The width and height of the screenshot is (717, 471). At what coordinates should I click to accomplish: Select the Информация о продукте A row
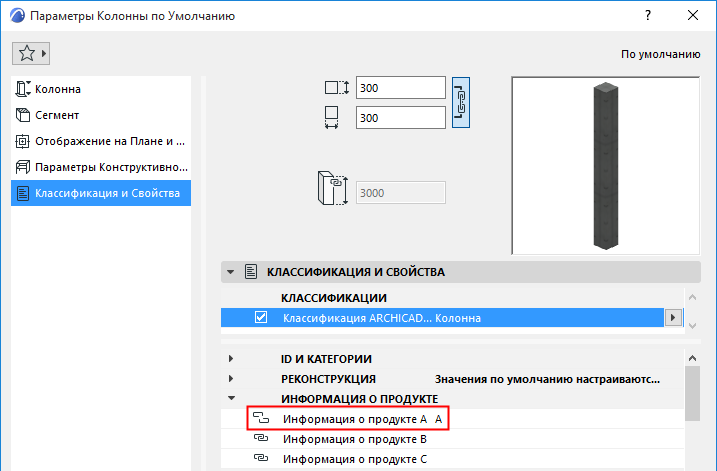tap(452, 419)
